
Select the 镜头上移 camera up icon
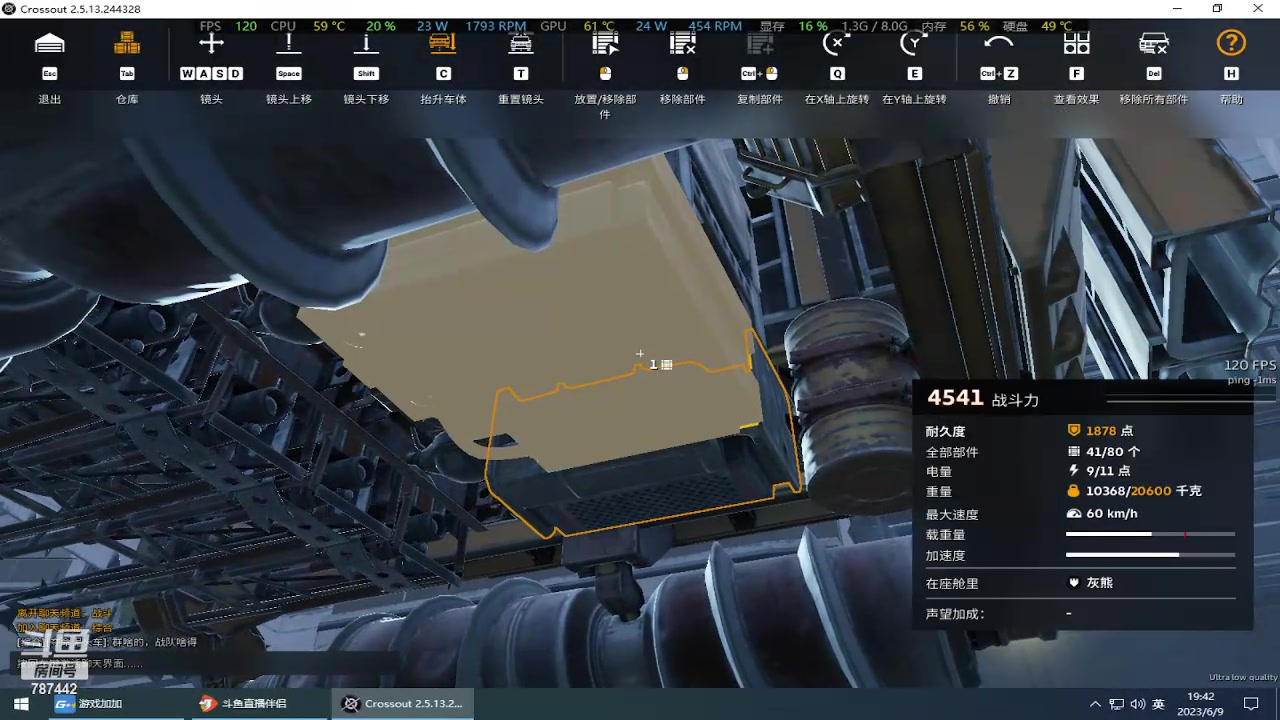click(288, 43)
